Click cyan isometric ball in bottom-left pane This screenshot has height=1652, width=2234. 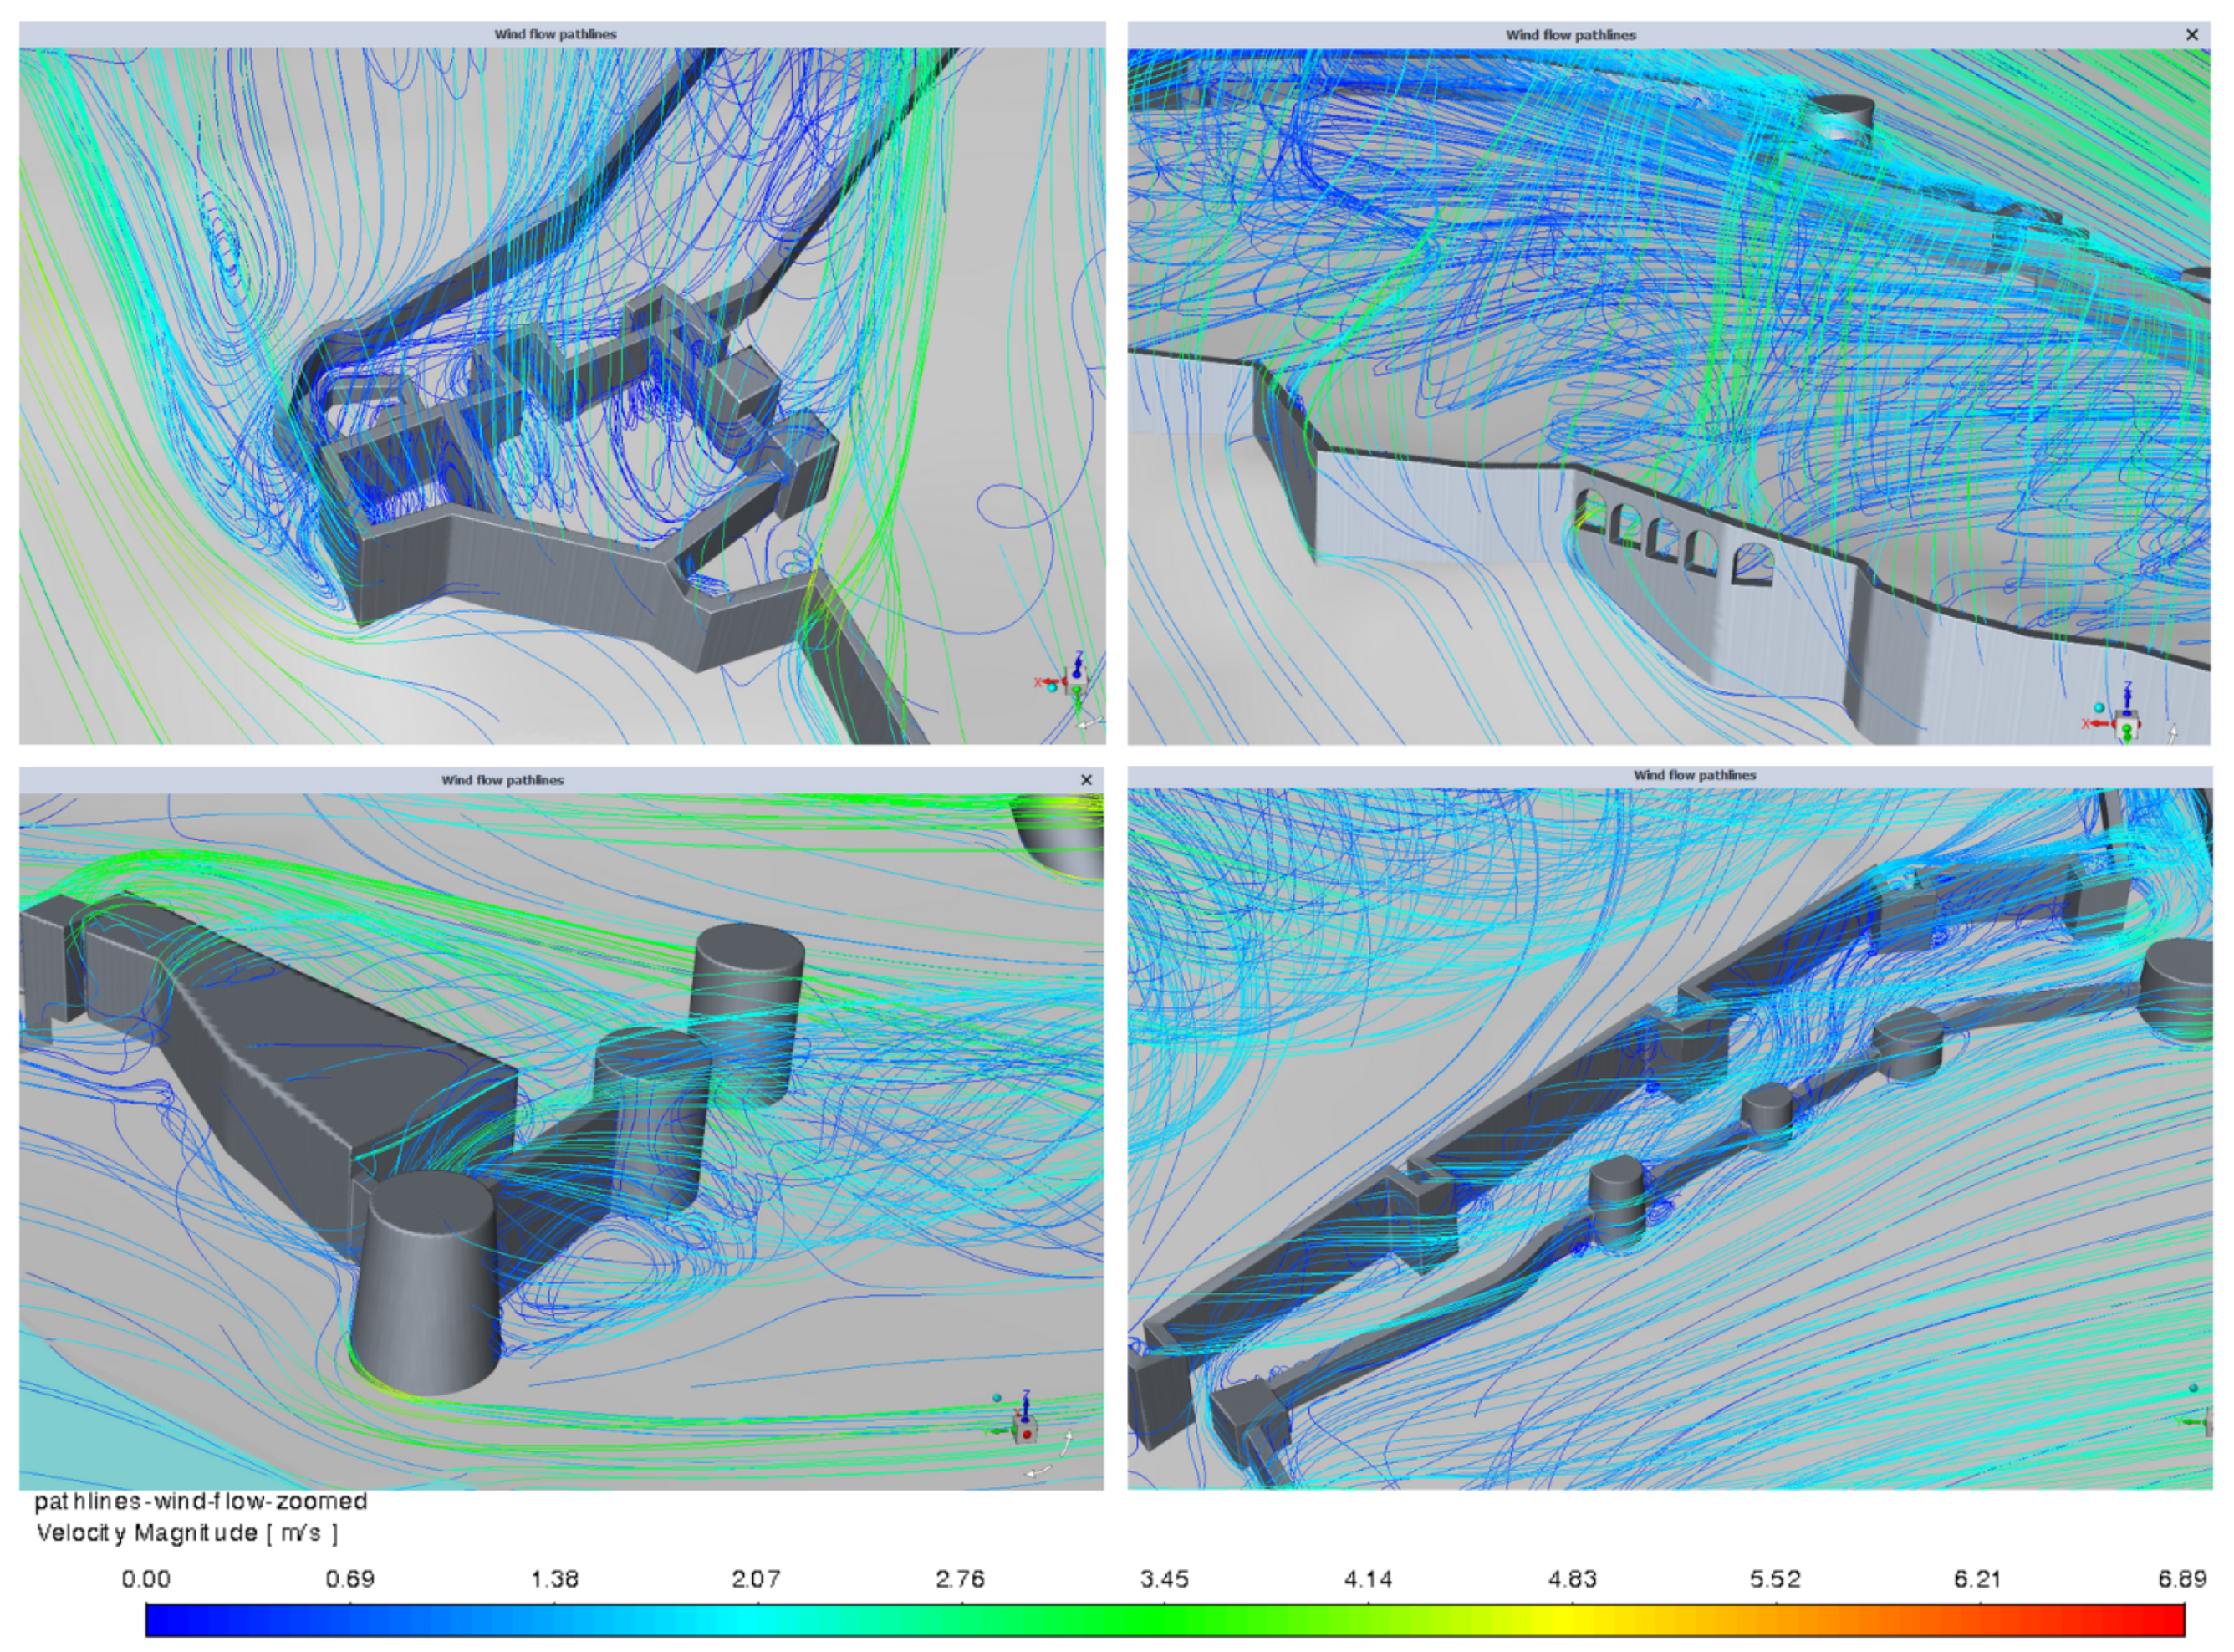(997, 1398)
